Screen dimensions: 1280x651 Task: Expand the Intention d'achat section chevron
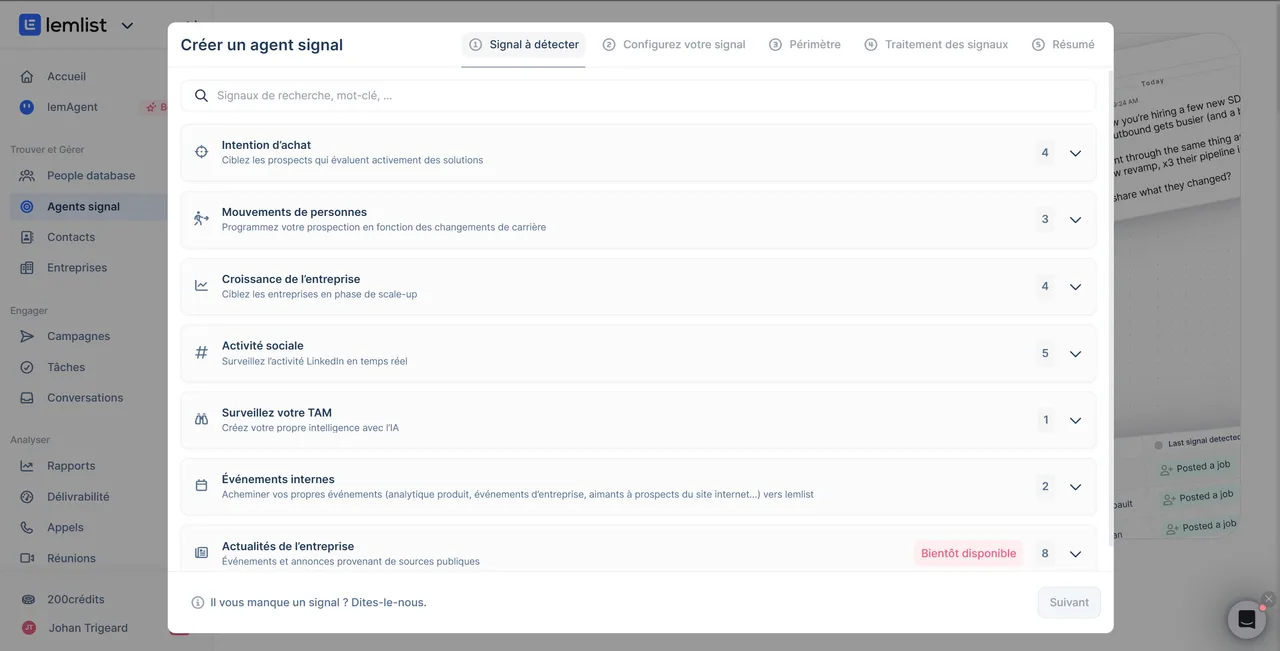1075,153
